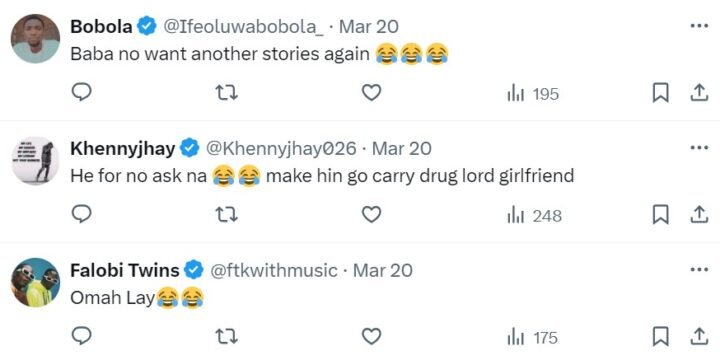Screen dimensions: 720x360
Task: Open more options on Bobola's tweet
Action: tap(699, 26)
